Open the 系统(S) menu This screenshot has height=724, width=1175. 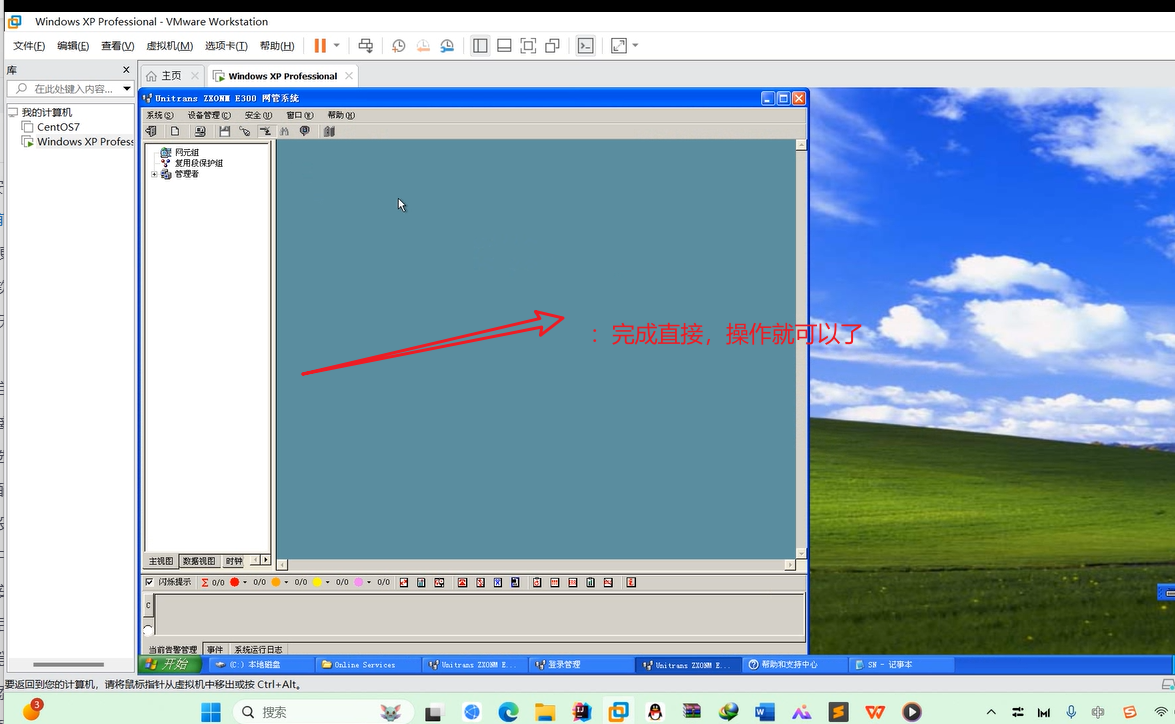click(x=160, y=115)
